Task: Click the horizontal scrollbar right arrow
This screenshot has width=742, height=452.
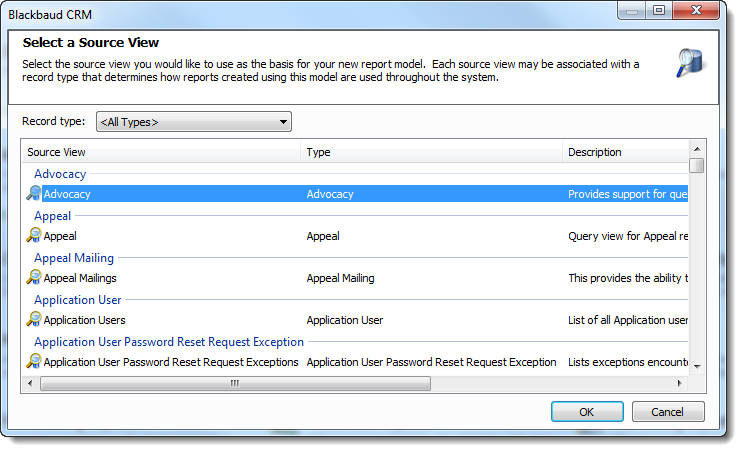Action: coord(680,383)
